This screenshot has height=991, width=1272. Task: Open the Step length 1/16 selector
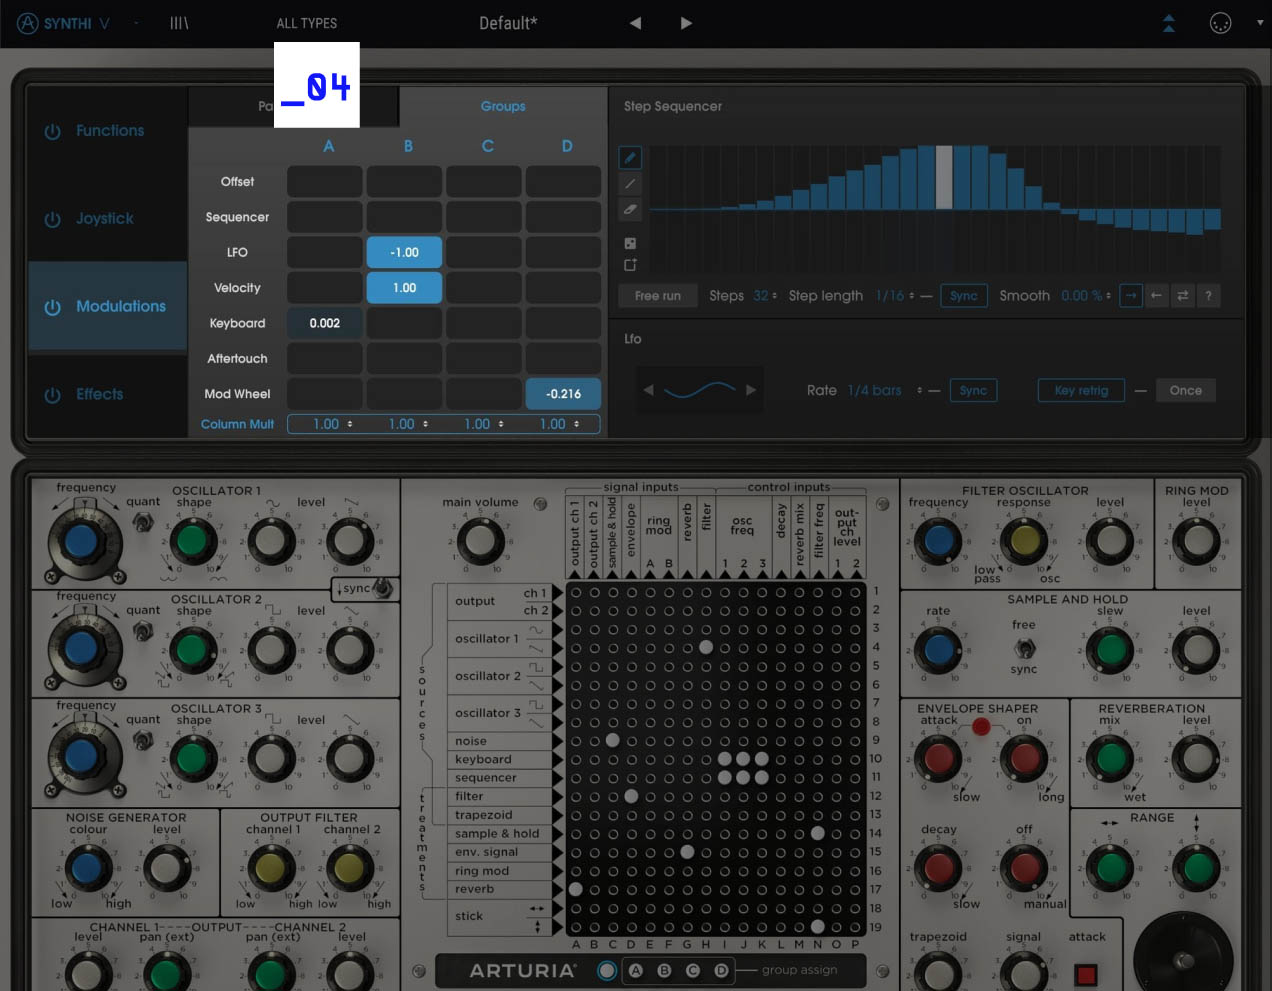point(895,296)
